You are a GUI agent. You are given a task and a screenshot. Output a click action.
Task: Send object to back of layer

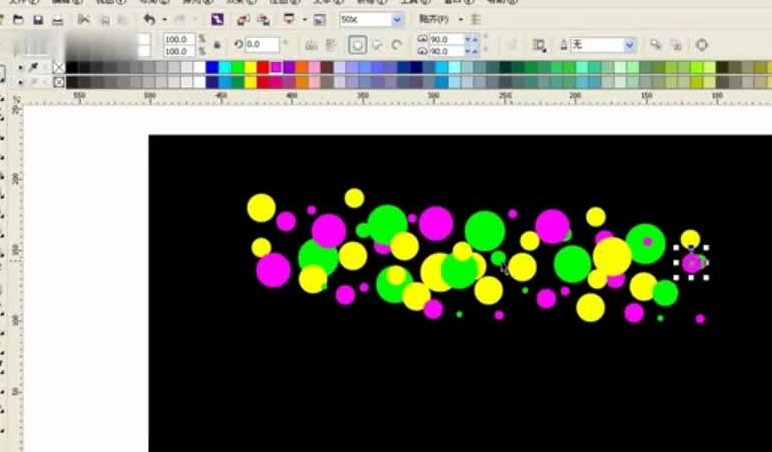pos(676,45)
